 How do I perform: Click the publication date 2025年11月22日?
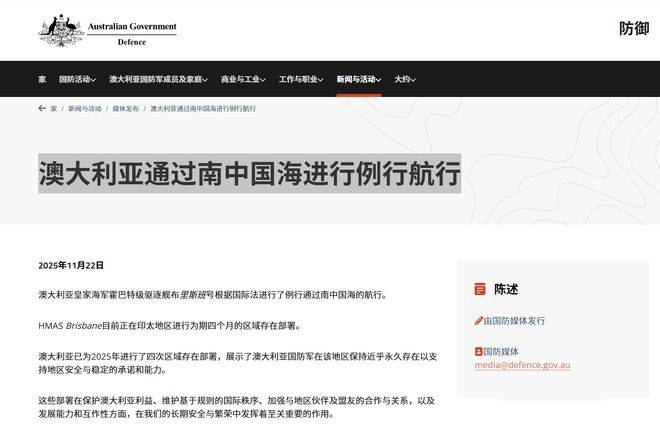(71, 265)
